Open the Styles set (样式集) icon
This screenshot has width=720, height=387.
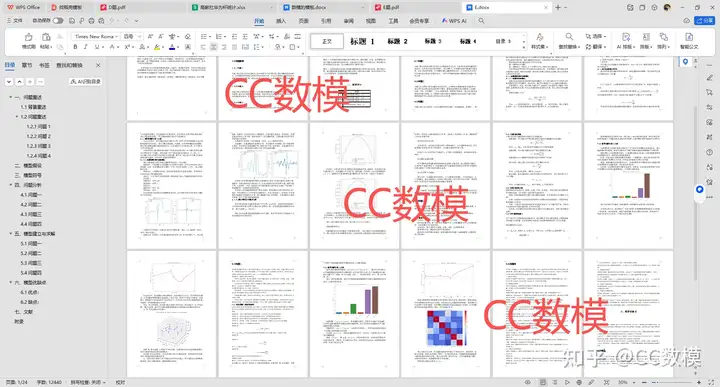[x=540, y=37]
